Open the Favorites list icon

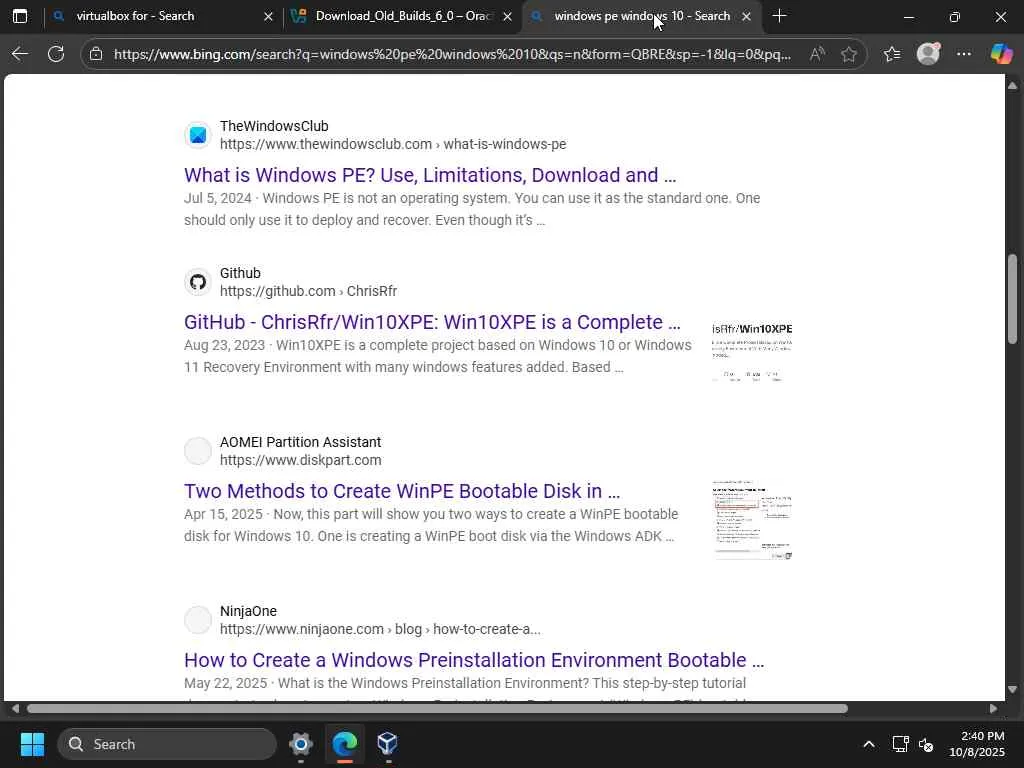(x=892, y=54)
